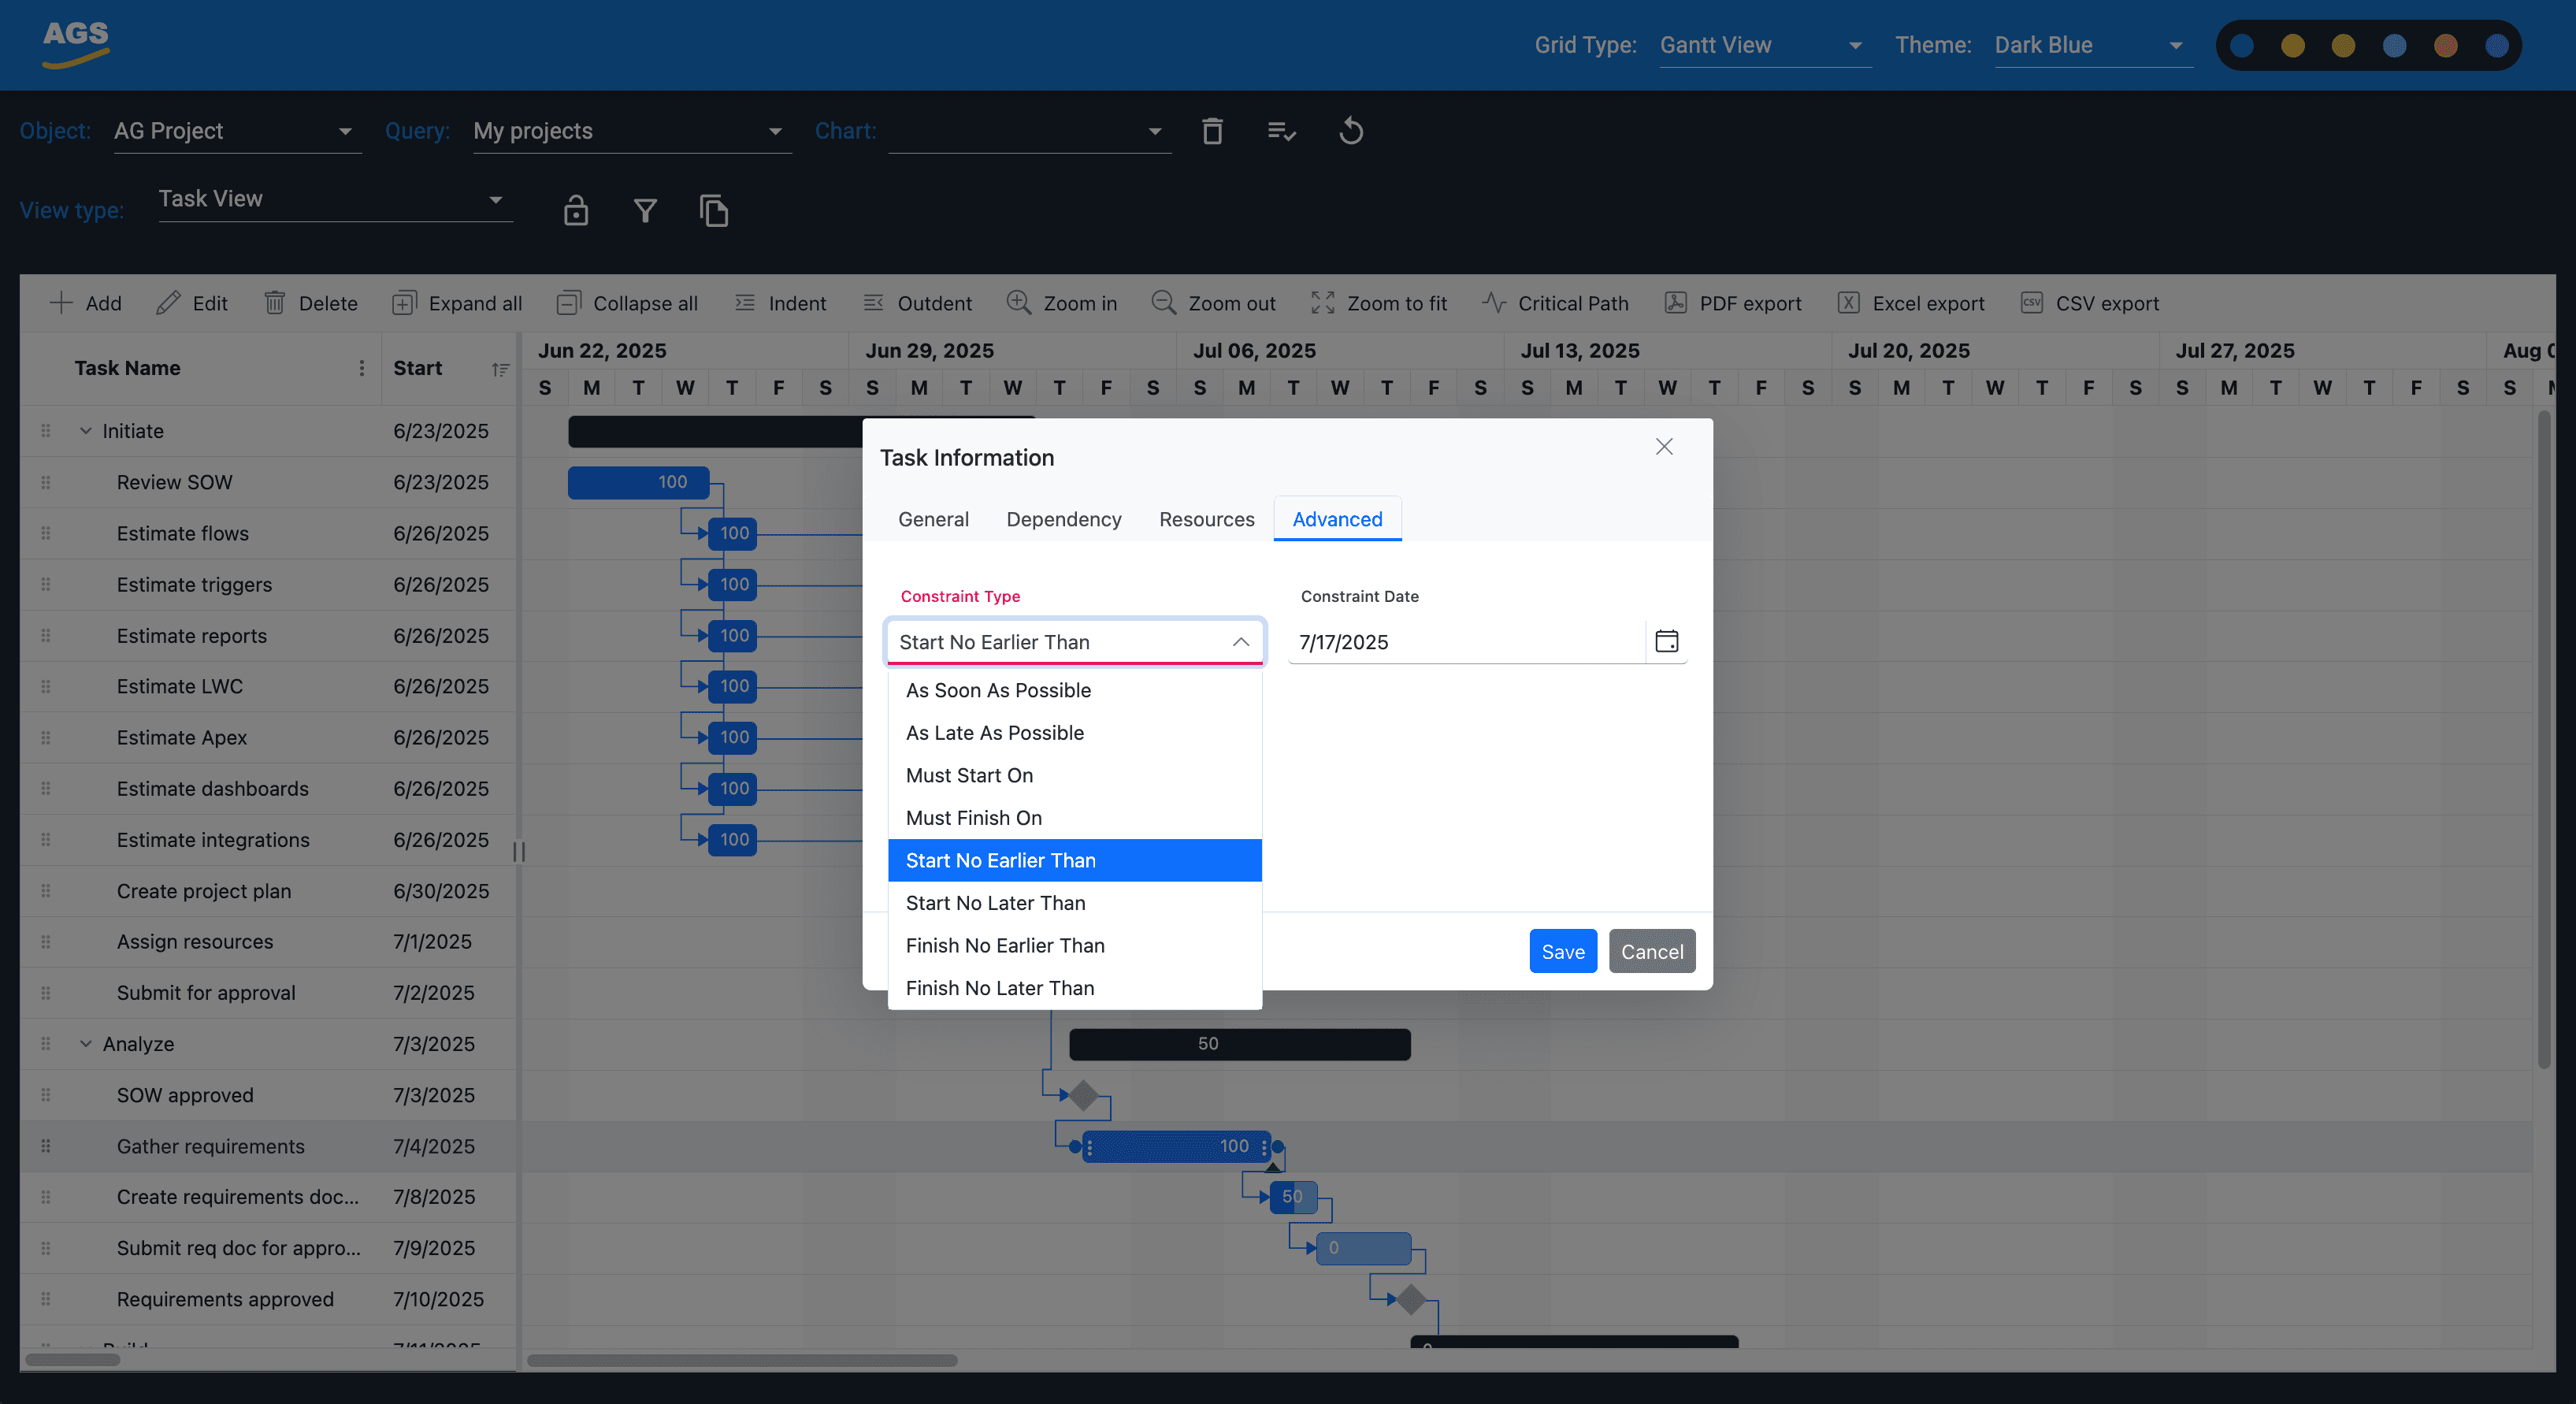Click the Cancel button

[x=1651, y=951]
